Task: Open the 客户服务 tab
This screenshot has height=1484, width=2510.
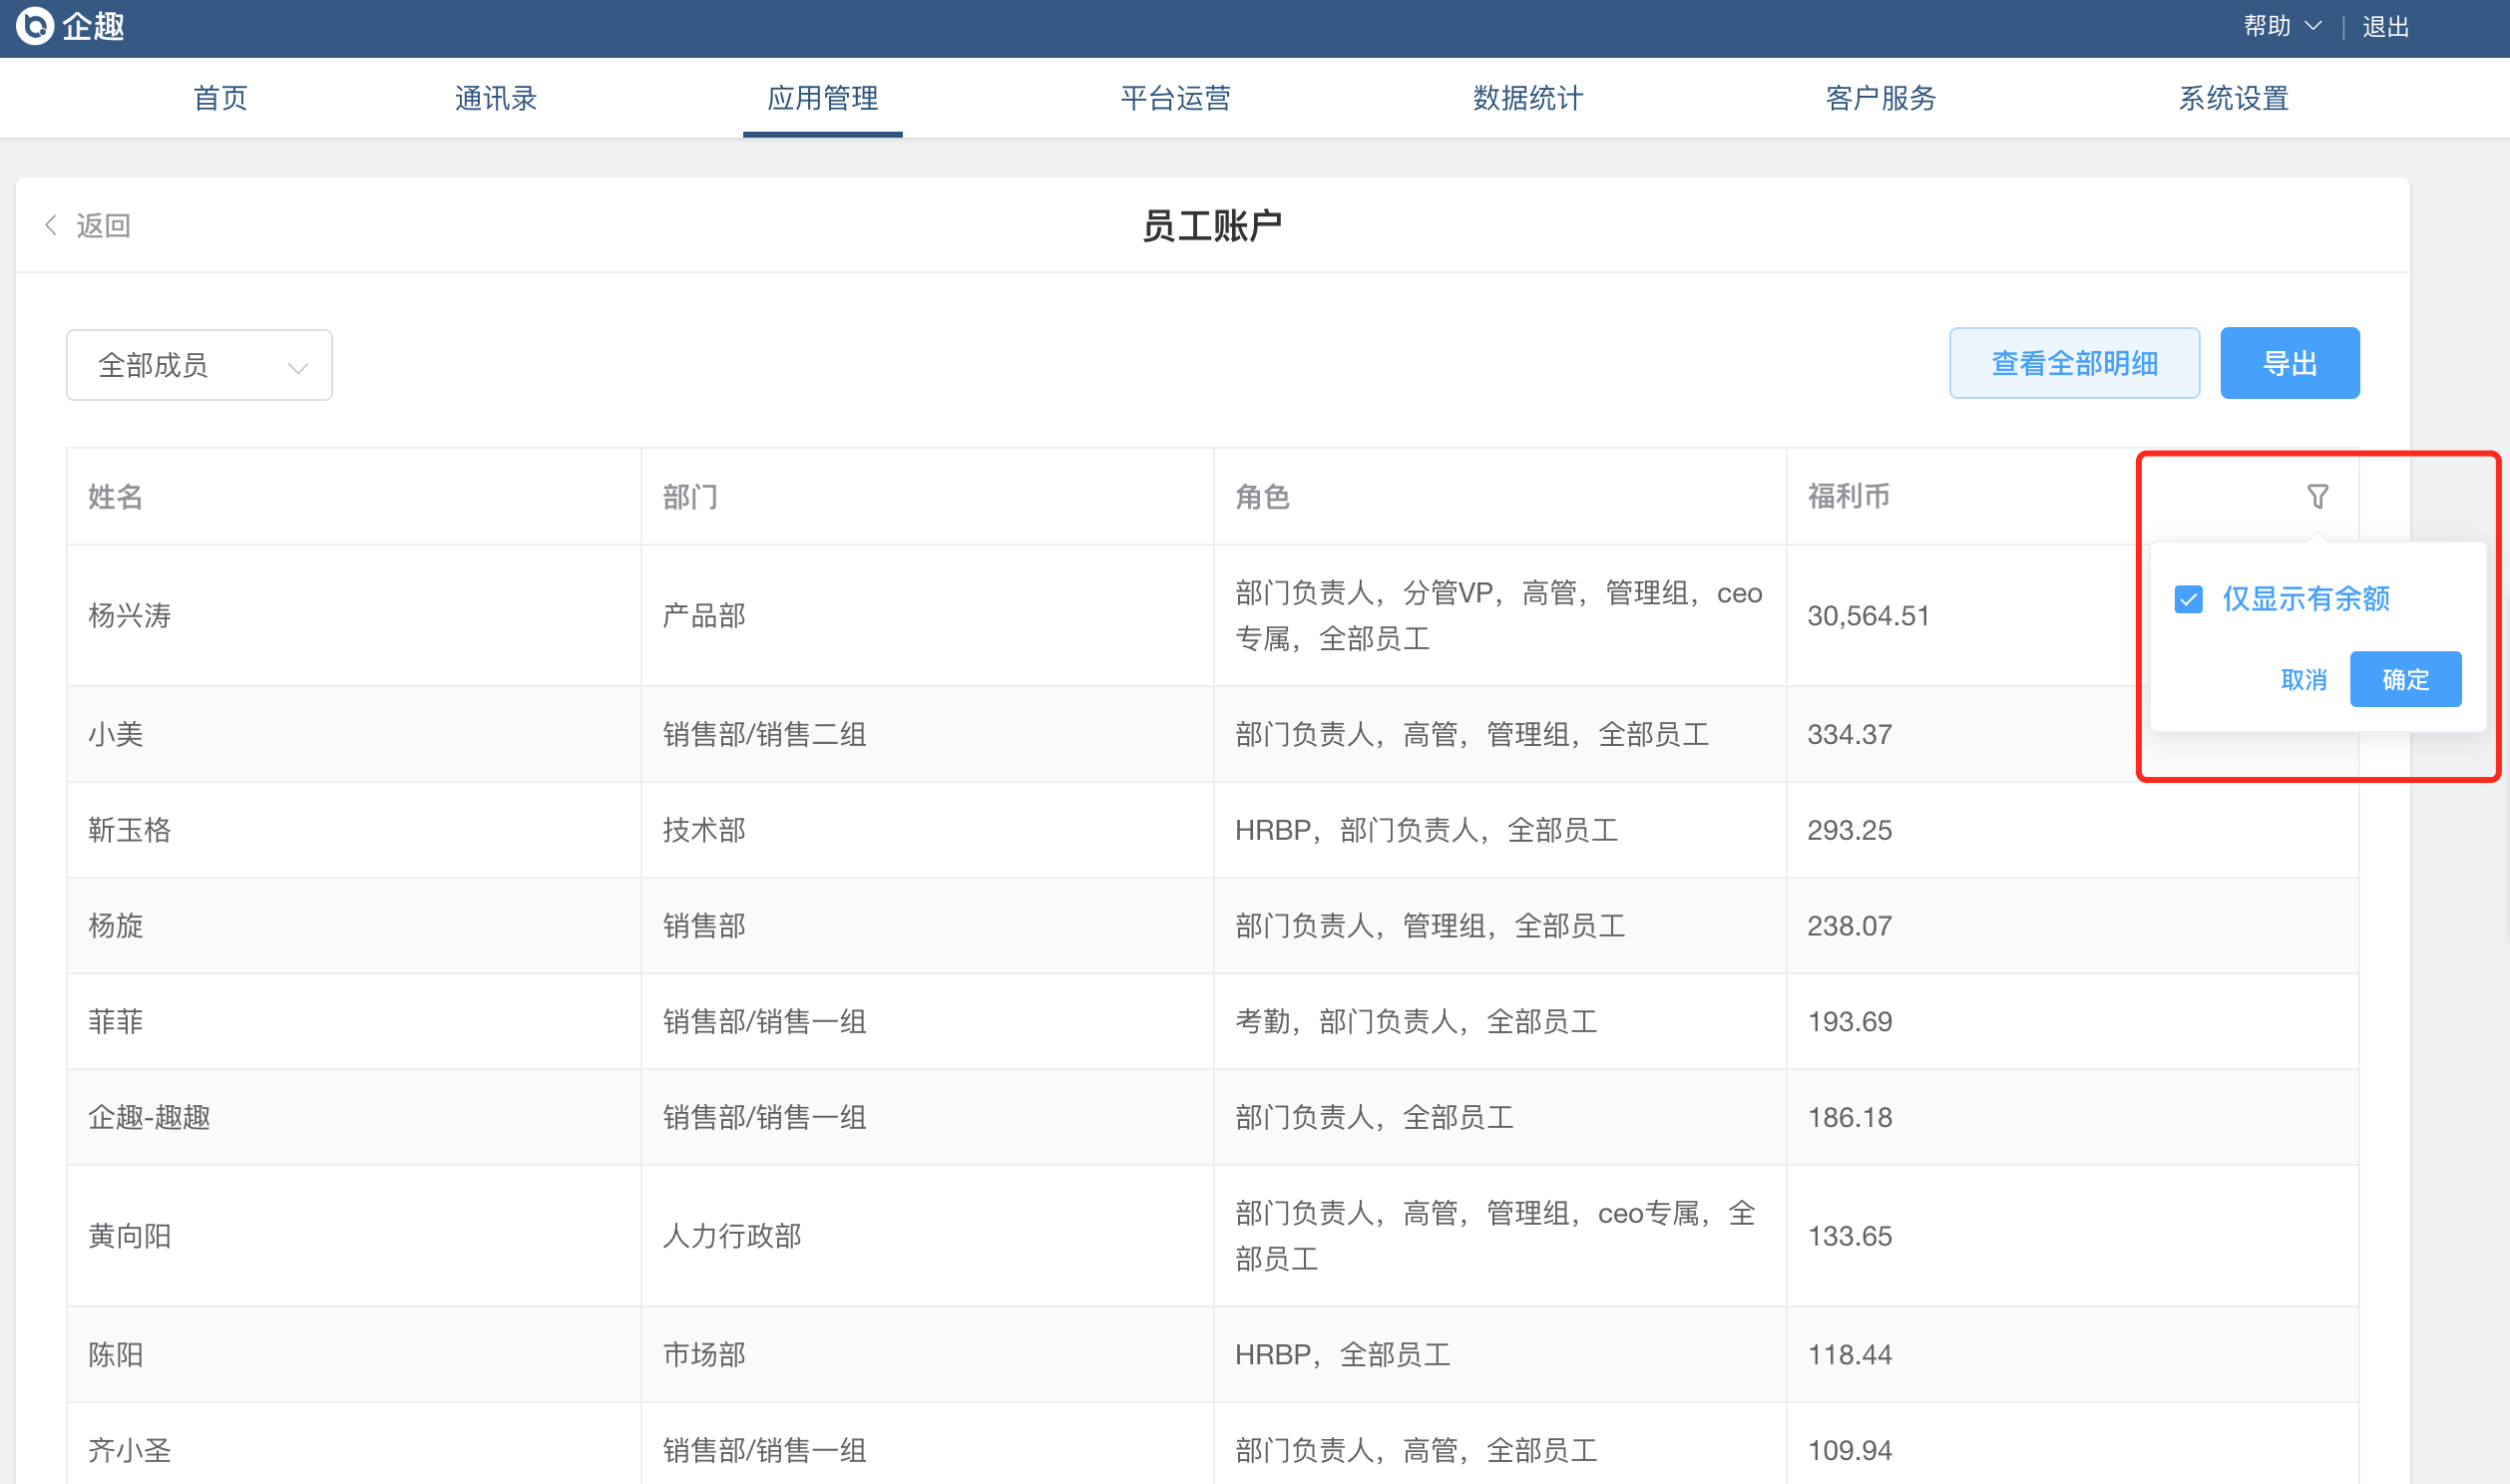Action: 1880,98
